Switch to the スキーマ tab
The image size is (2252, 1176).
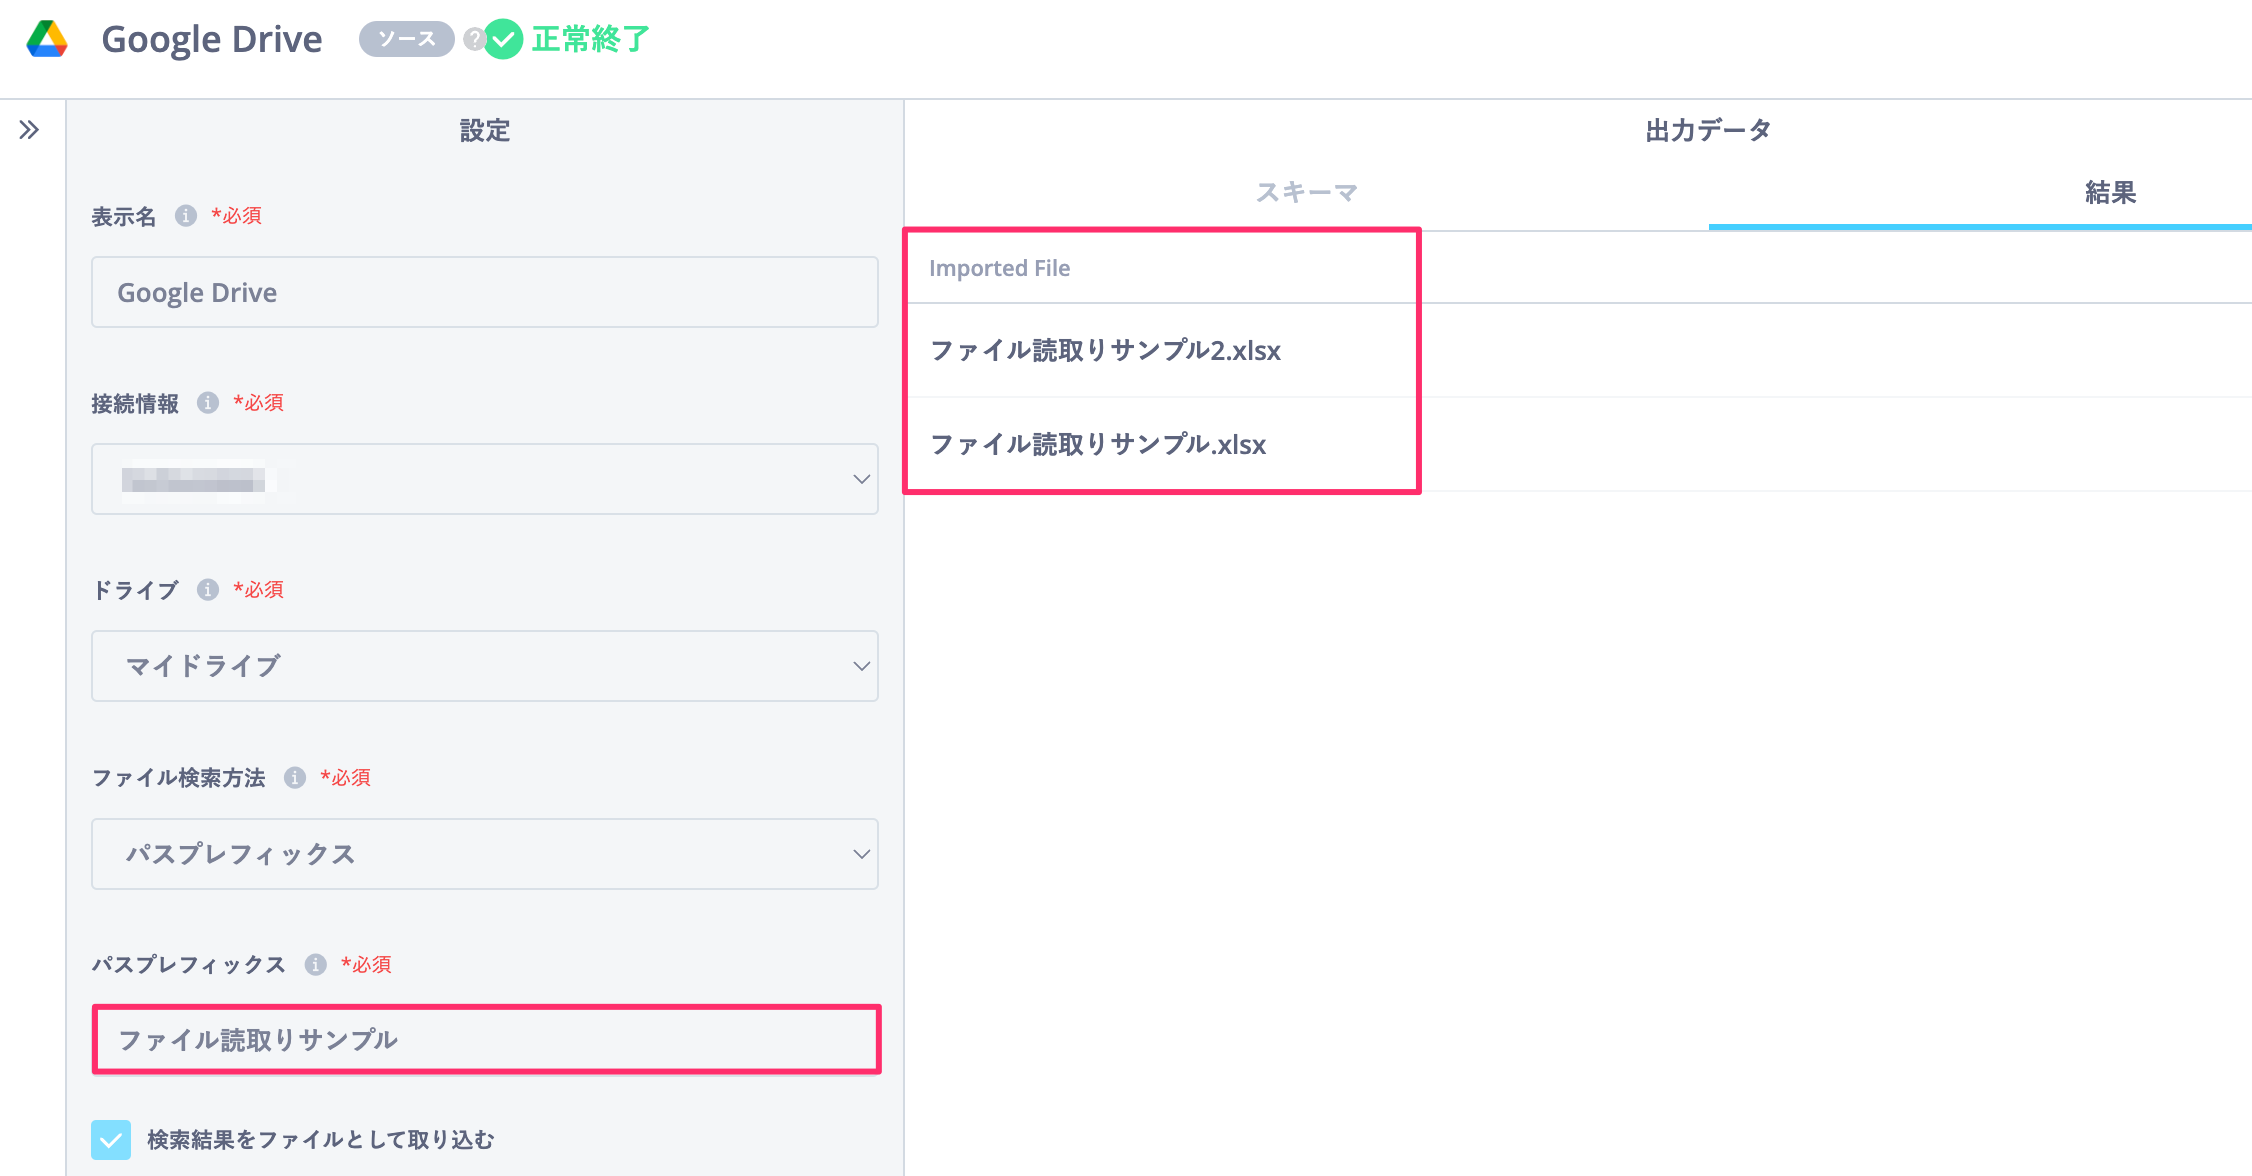(x=1307, y=192)
